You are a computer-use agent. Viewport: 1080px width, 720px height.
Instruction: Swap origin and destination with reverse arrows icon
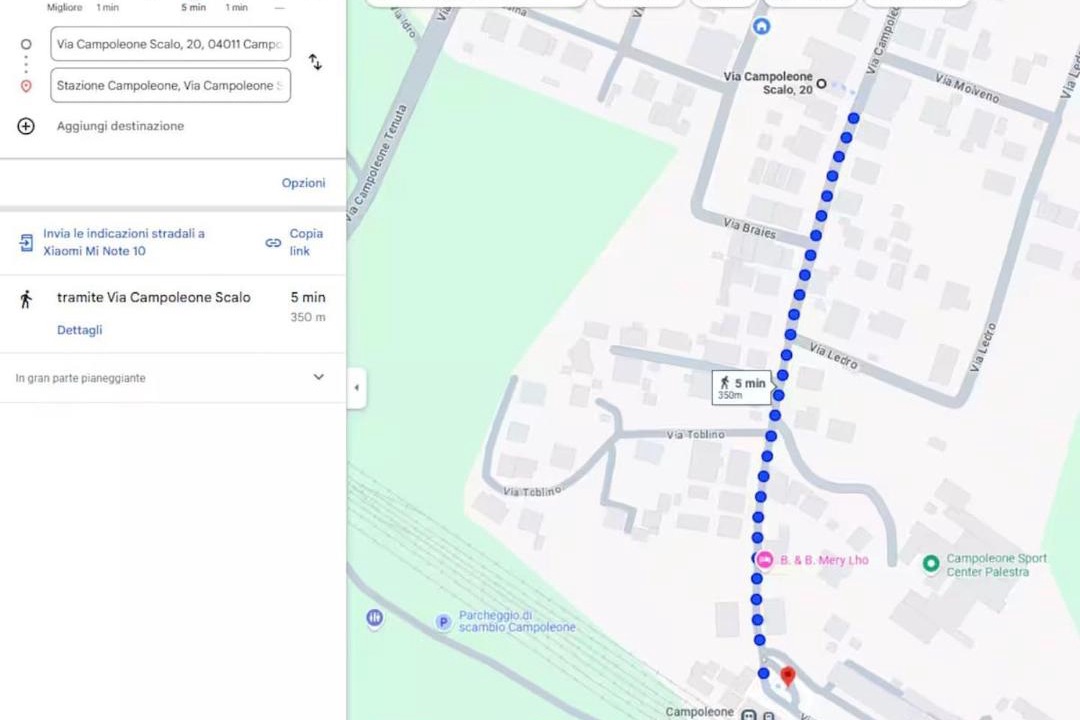[315, 62]
